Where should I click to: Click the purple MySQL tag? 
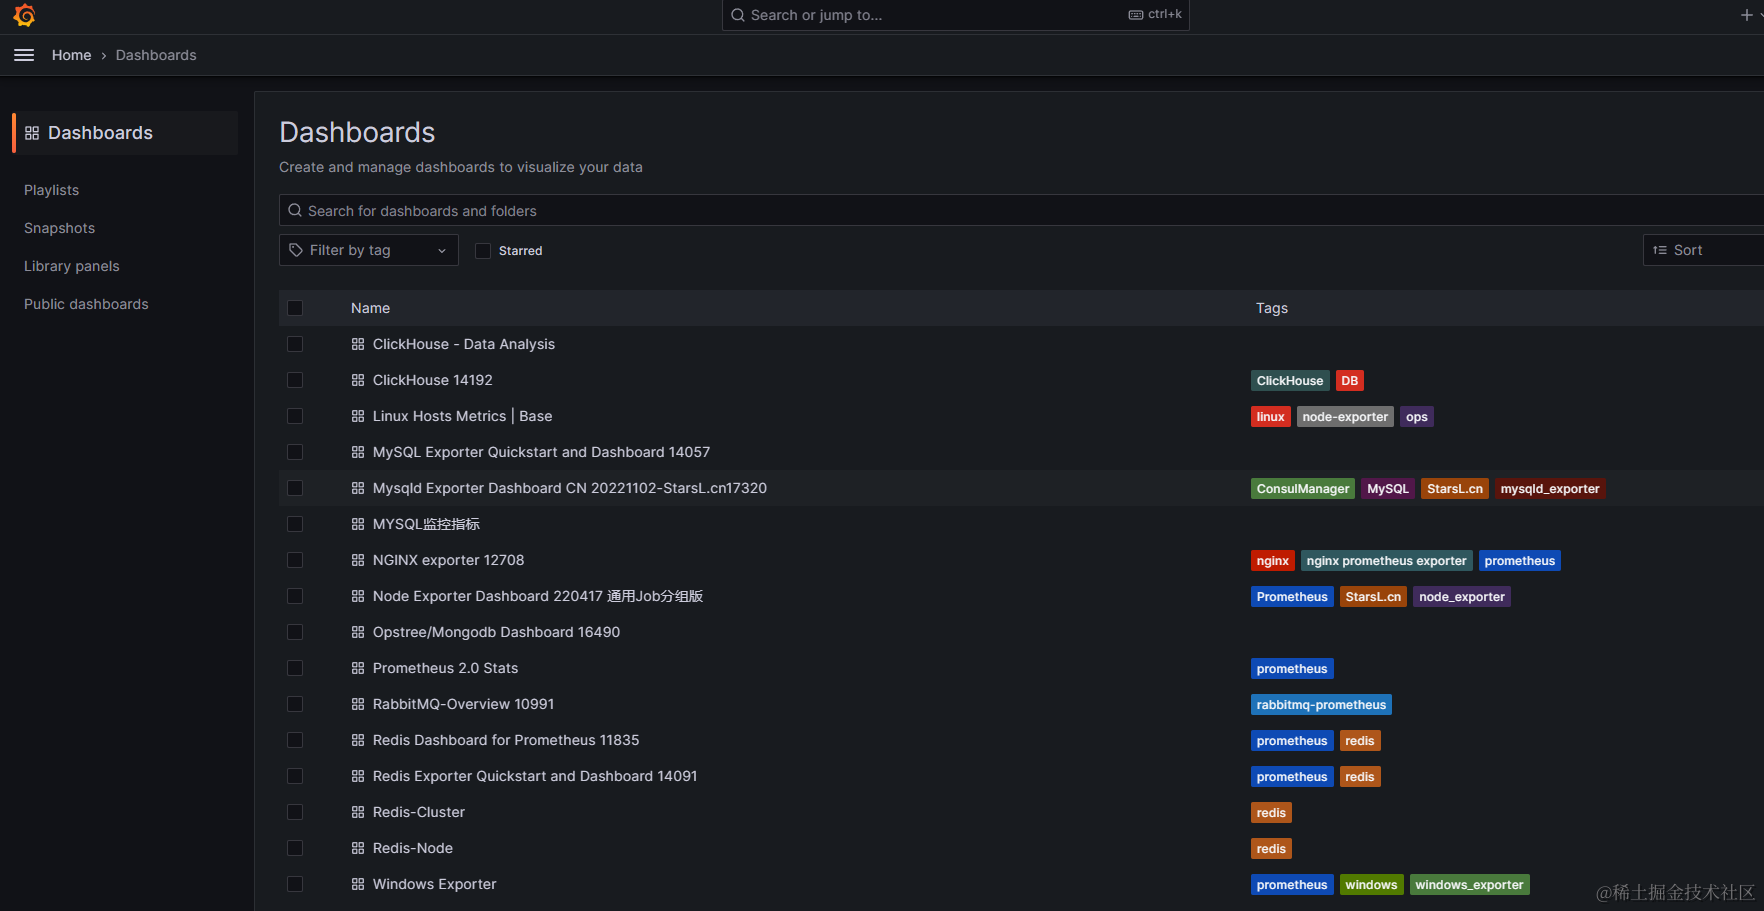click(x=1388, y=489)
